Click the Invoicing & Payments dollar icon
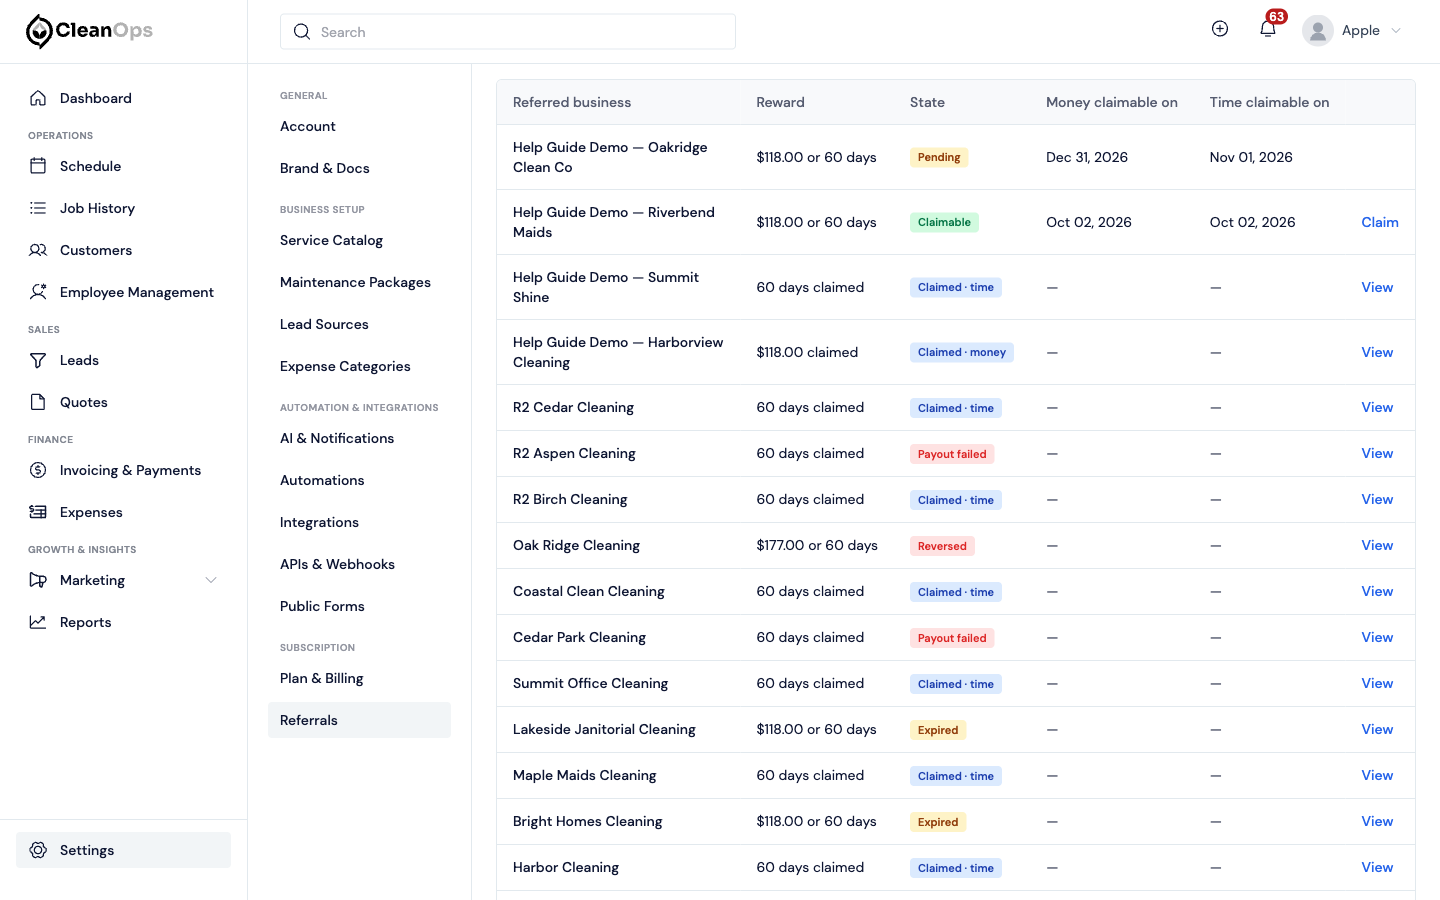 (38, 470)
